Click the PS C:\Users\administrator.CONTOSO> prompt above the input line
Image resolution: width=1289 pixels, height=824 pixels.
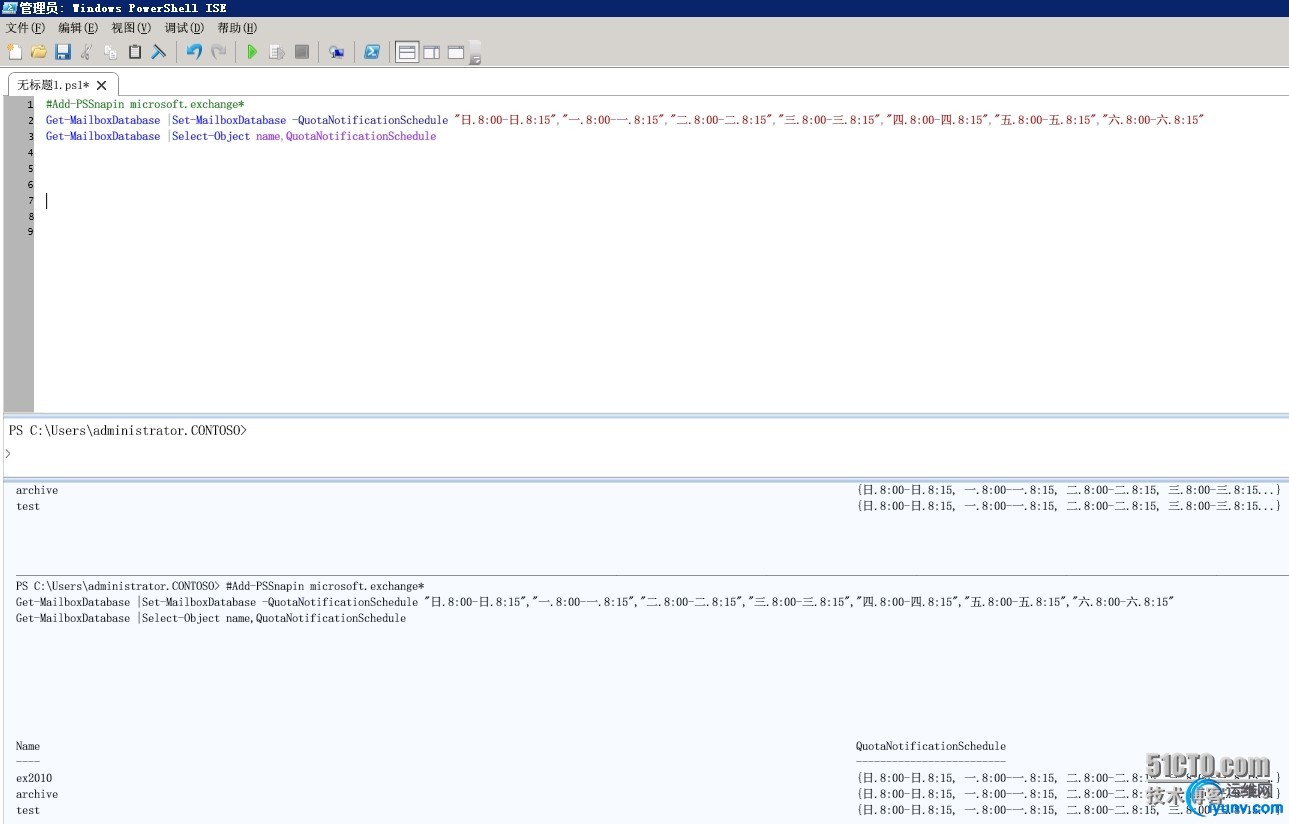coord(127,431)
